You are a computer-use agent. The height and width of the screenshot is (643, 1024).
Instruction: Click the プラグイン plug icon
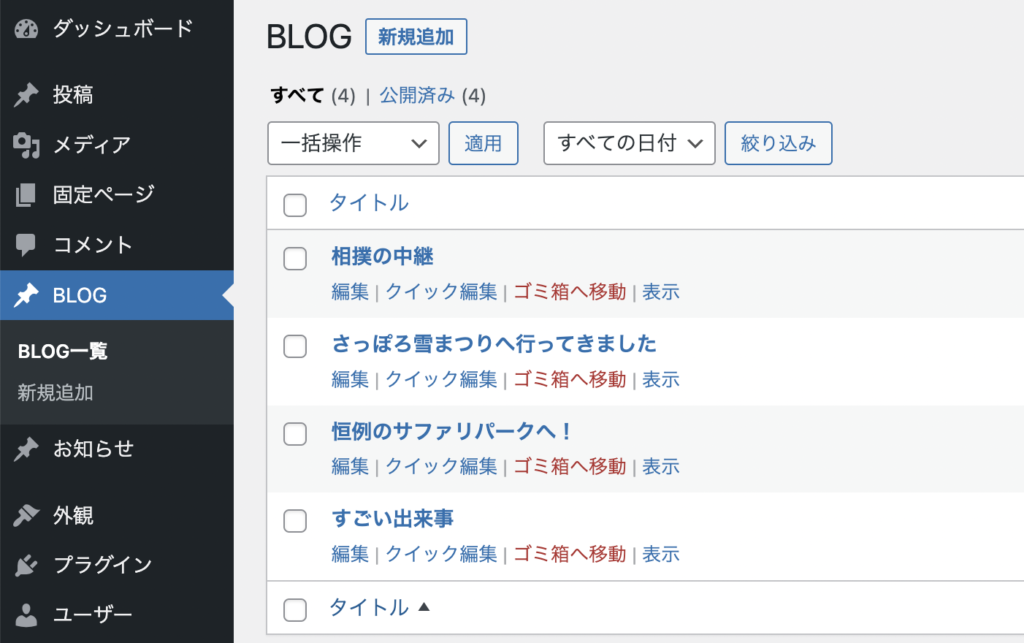click(x=26, y=565)
